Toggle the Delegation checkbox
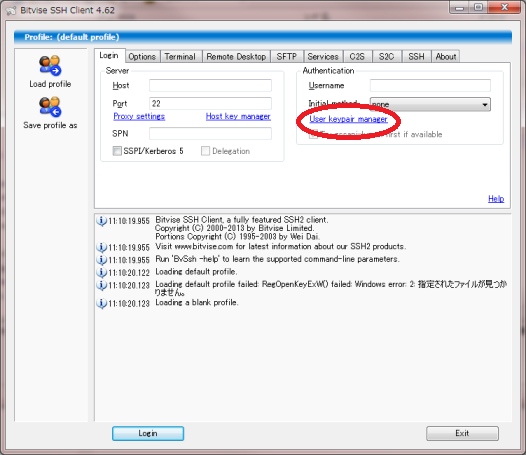 (205, 151)
